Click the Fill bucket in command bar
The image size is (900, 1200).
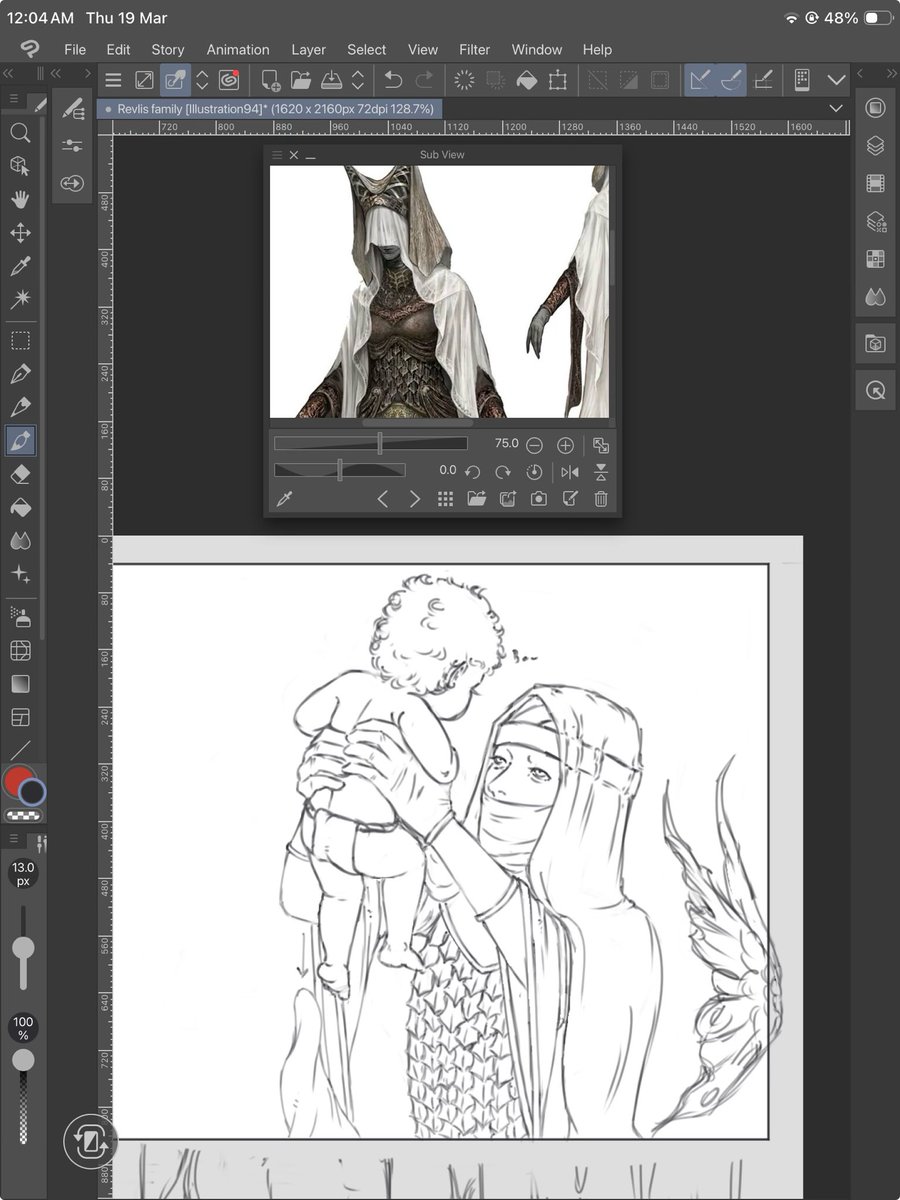click(526, 81)
